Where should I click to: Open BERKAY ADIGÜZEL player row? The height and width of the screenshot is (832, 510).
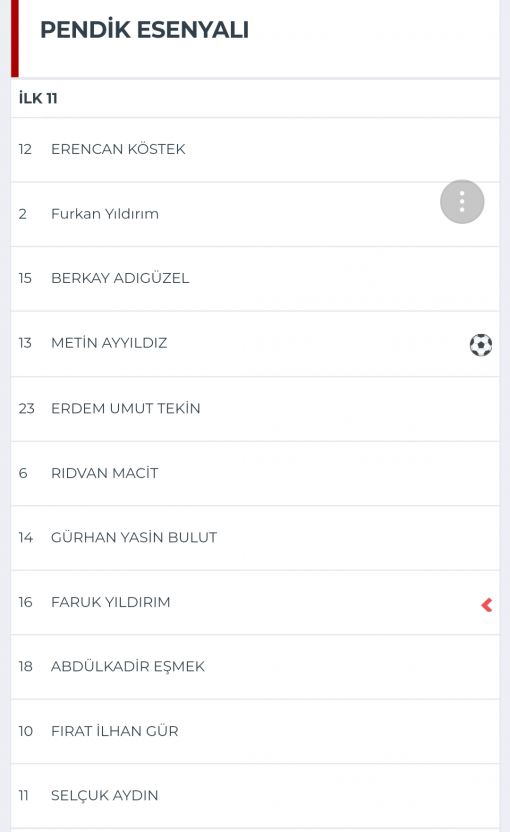[255, 279]
